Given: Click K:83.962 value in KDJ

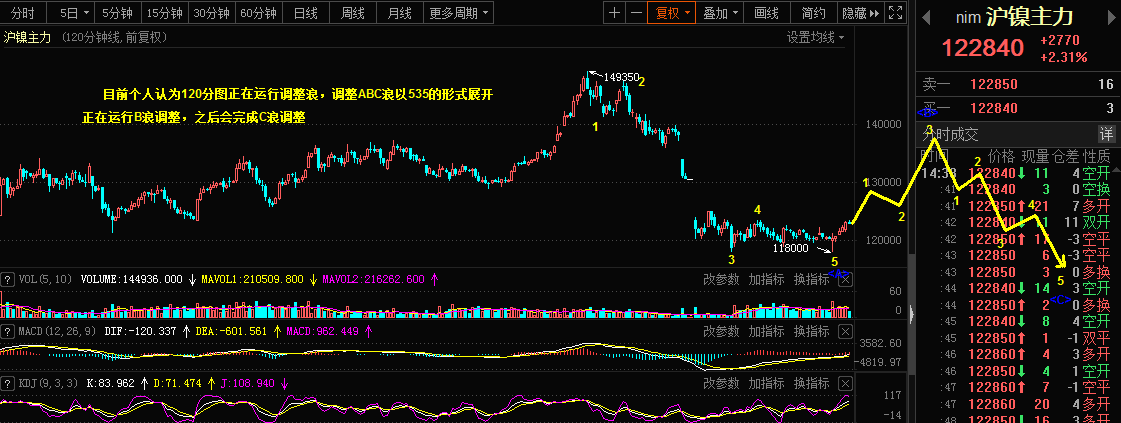Looking at the screenshot, I should coord(110,383).
